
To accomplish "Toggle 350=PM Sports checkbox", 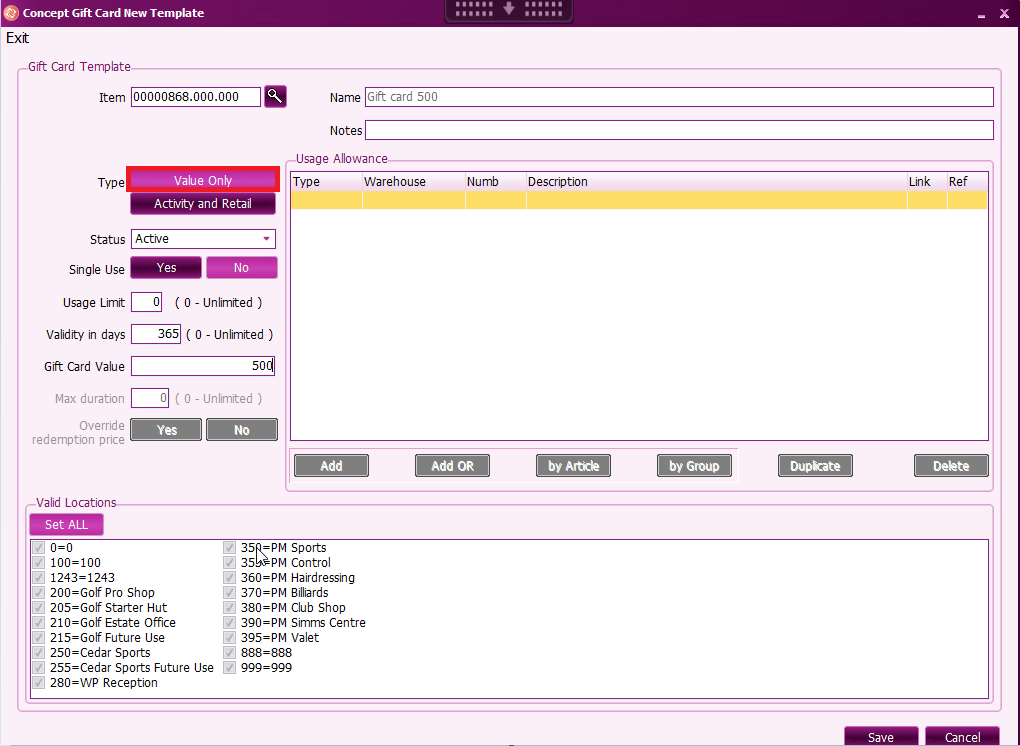I will [229, 548].
